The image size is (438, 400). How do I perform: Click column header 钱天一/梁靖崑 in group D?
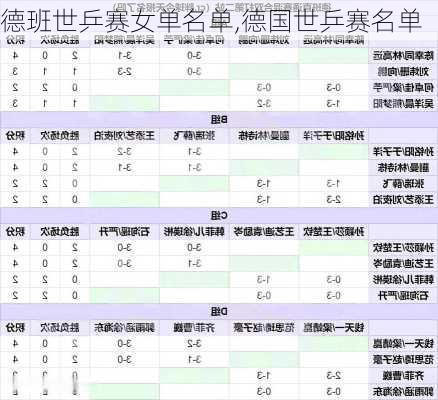pyautogui.click(x=334, y=328)
